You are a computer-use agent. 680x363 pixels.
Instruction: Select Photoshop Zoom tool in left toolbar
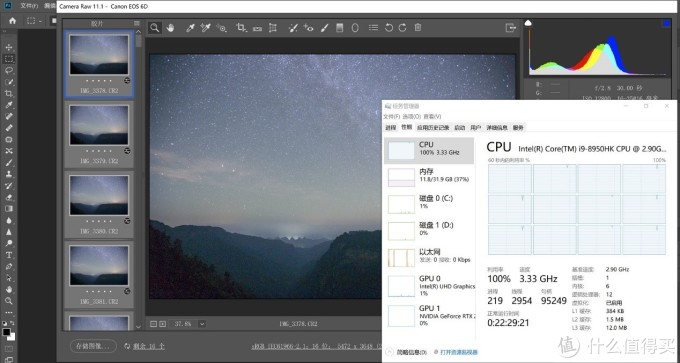click(9, 301)
